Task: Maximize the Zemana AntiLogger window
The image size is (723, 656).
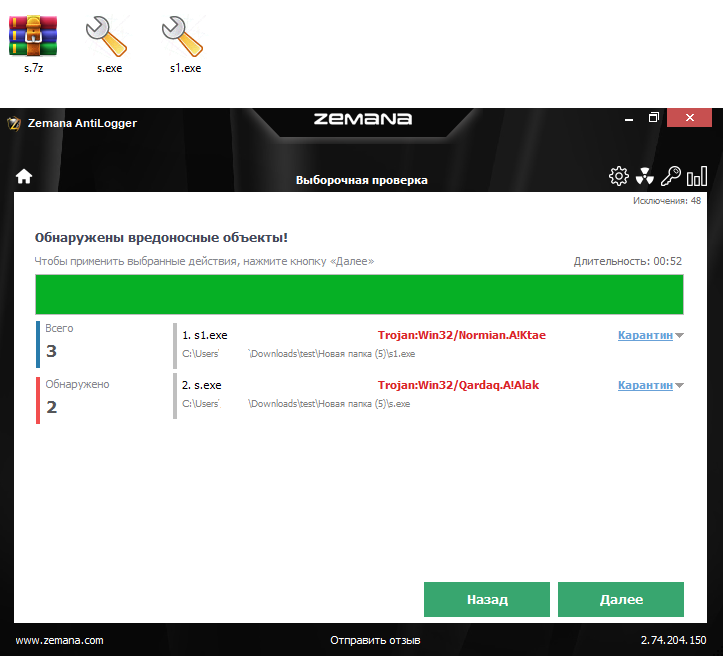Action: pos(653,118)
